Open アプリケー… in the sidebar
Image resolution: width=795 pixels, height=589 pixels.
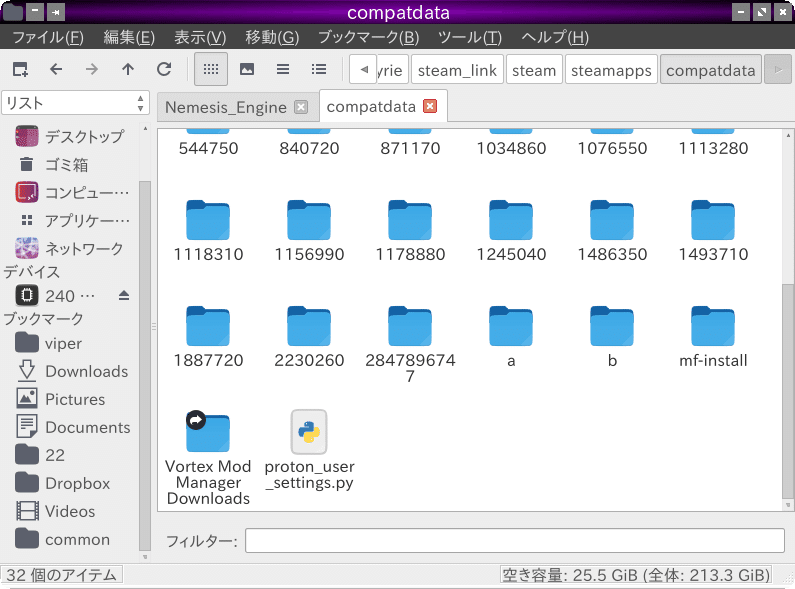coord(70,220)
